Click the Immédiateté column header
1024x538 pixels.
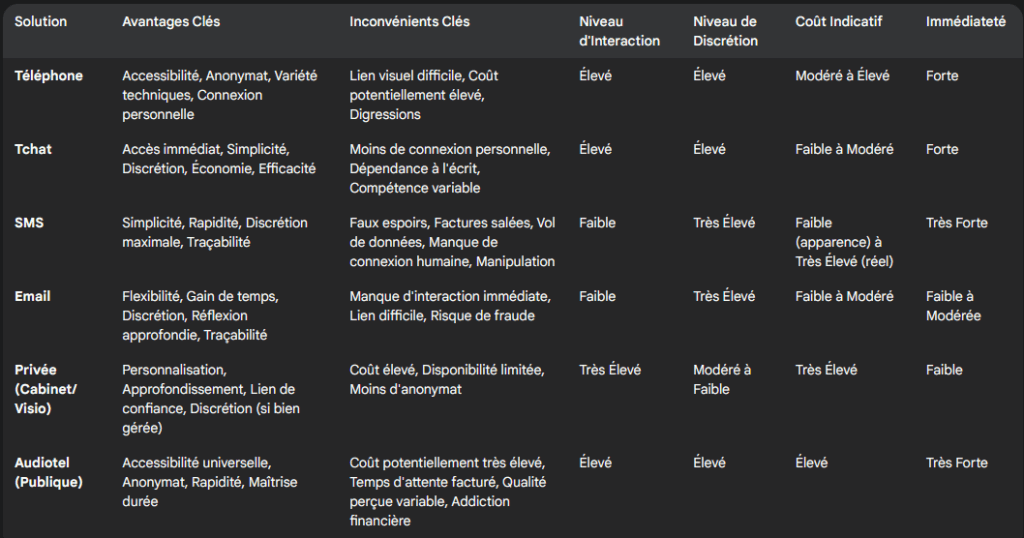pyautogui.click(x=965, y=22)
